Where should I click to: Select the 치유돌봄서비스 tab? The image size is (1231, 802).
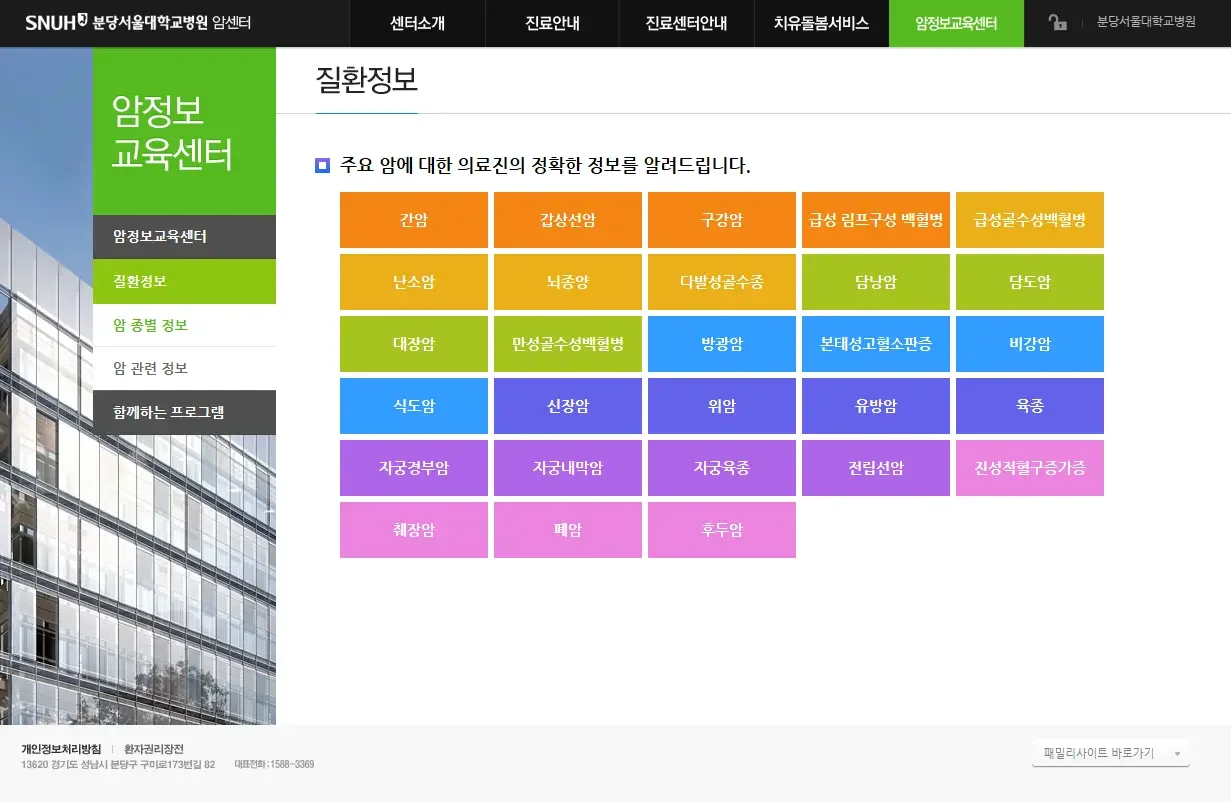821,24
